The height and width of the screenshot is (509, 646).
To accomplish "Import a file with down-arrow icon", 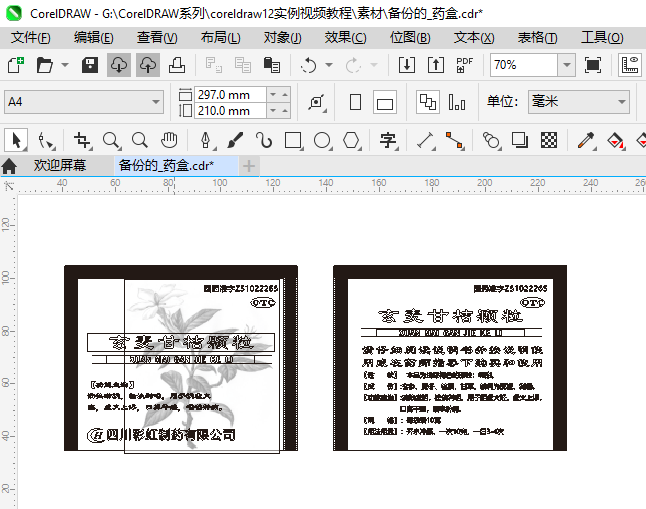I will tap(407, 65).
